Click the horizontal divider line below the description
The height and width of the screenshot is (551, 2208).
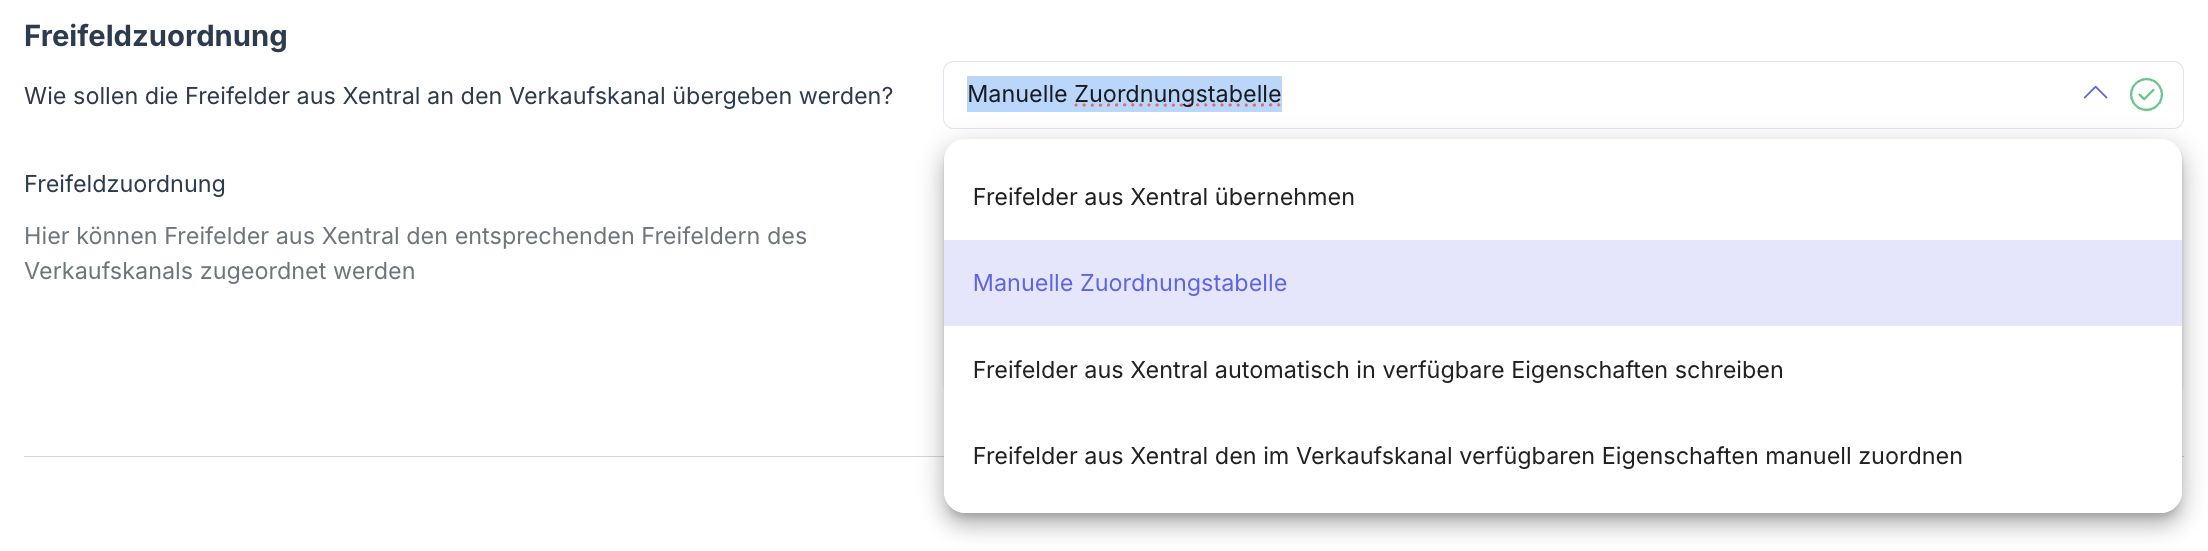click(480, 457)
